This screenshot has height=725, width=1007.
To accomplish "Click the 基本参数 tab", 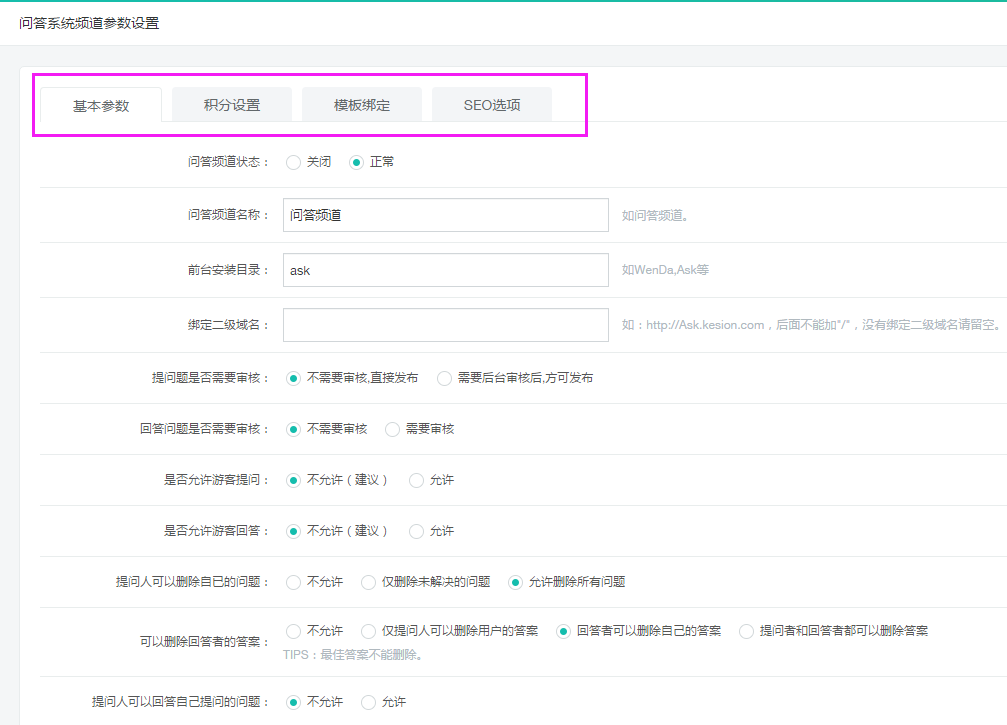I will coord(101,105).
